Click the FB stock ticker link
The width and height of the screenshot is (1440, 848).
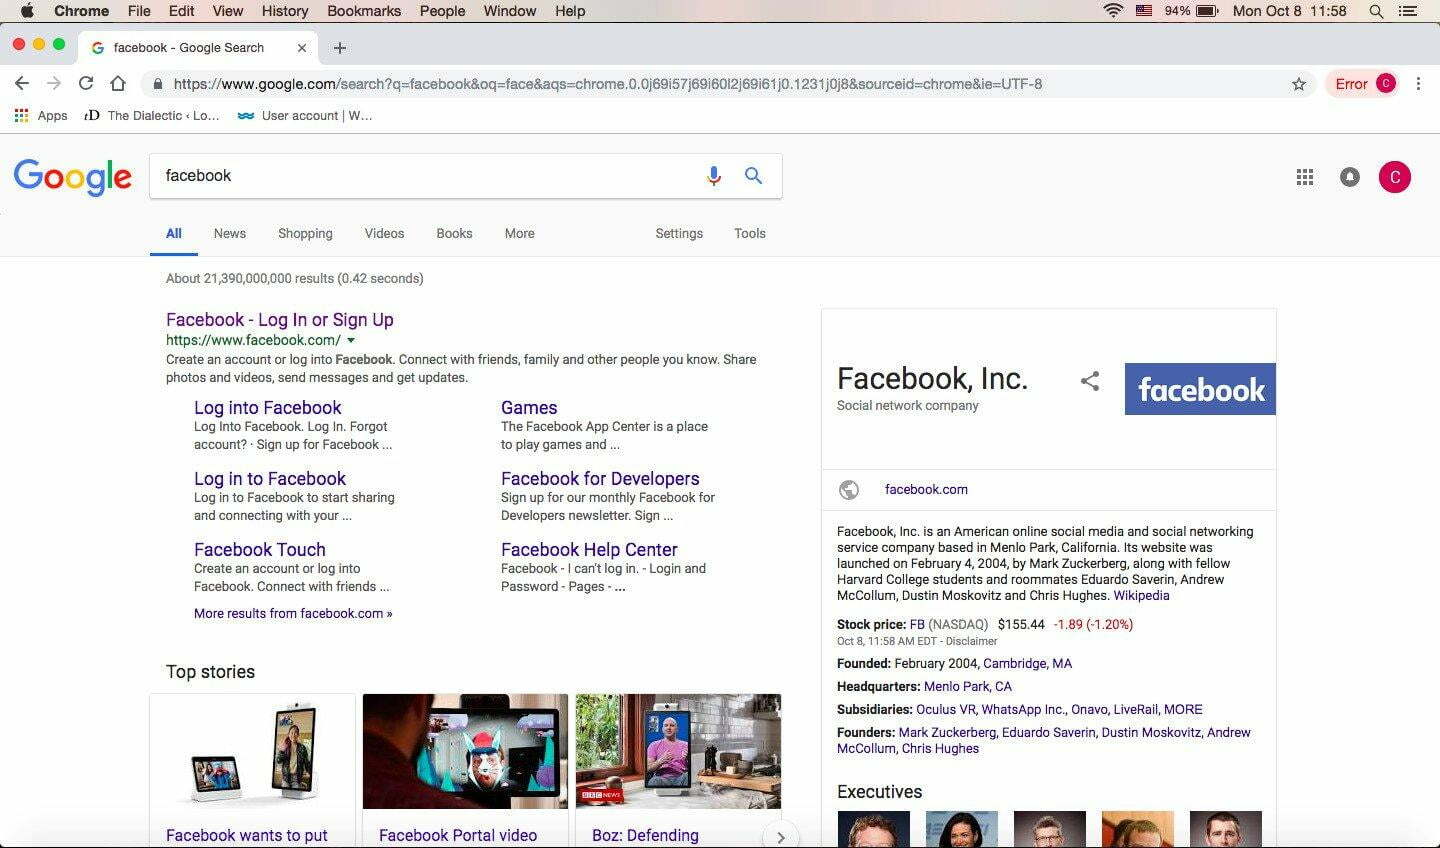click(x=917, y=624)
